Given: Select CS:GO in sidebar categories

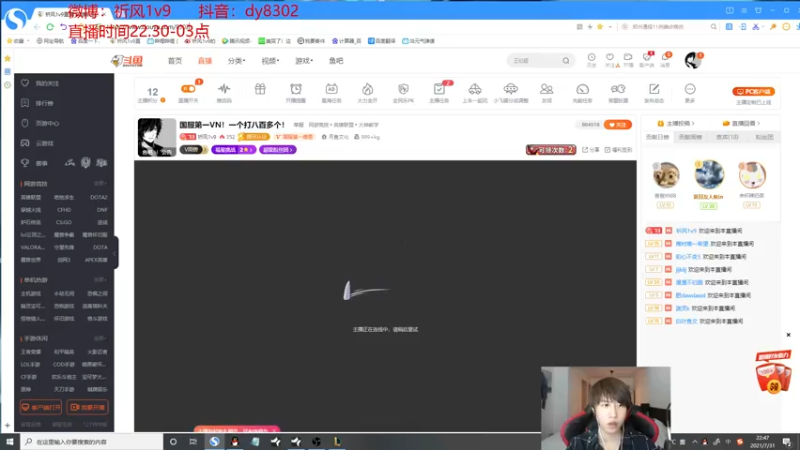Looking at the screenshot, I should click(64, 222).
